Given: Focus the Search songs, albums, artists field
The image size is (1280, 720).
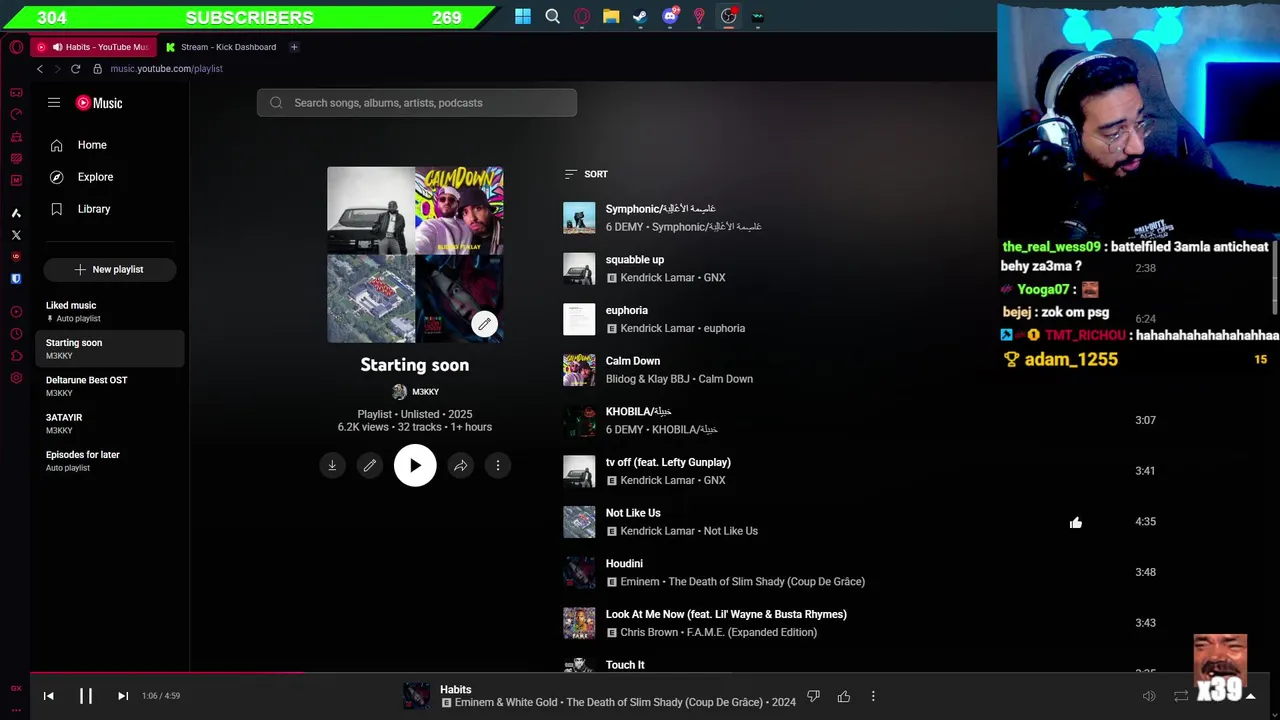Looking at the screenshot, I should 417,103.
